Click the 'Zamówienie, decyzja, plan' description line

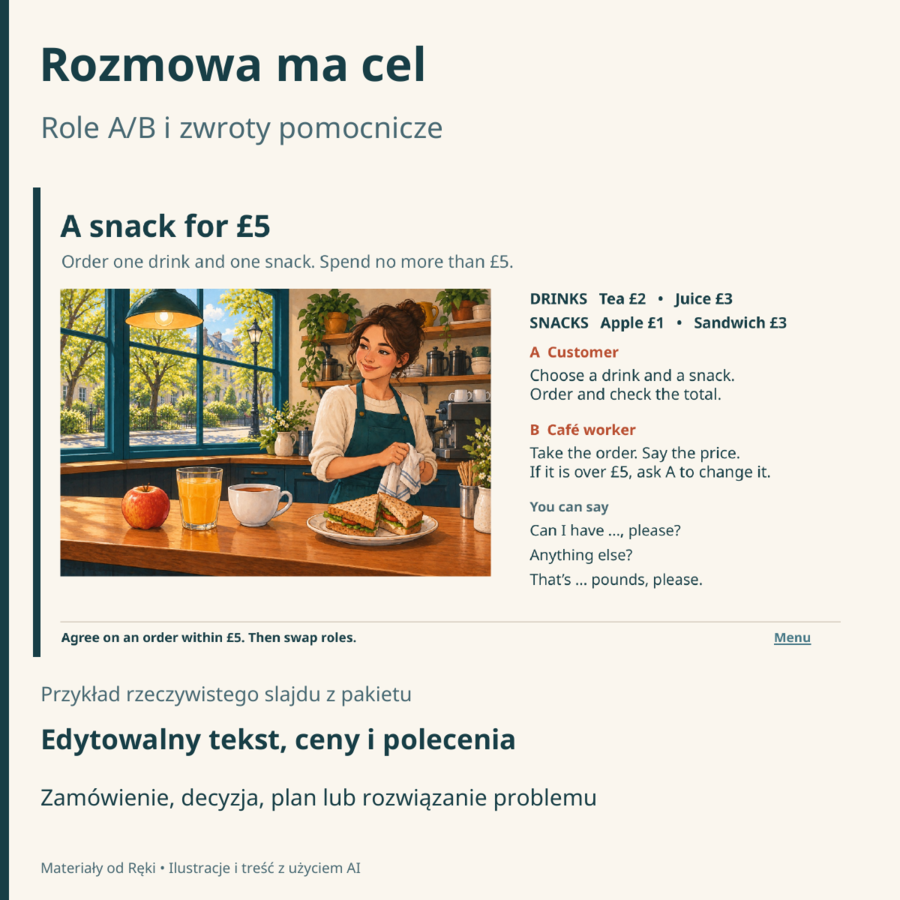pyautogui.click(x=319, y=798)
